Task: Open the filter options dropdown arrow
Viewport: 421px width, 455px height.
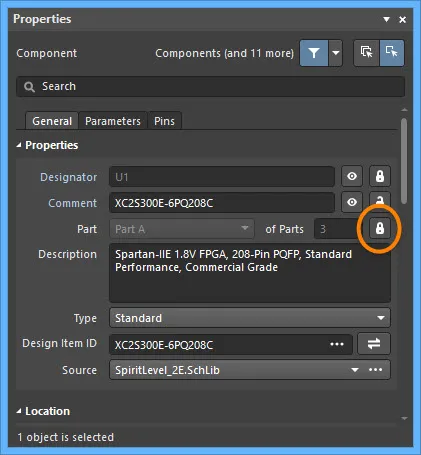Action: click(x=336, y=53)
